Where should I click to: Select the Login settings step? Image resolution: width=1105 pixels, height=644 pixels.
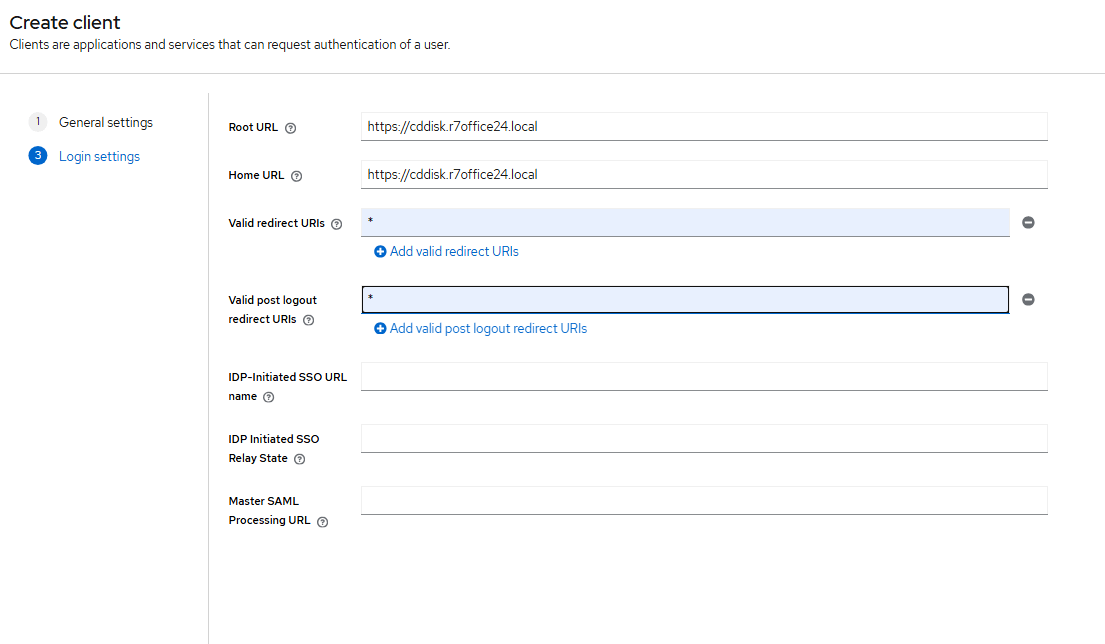99,156
